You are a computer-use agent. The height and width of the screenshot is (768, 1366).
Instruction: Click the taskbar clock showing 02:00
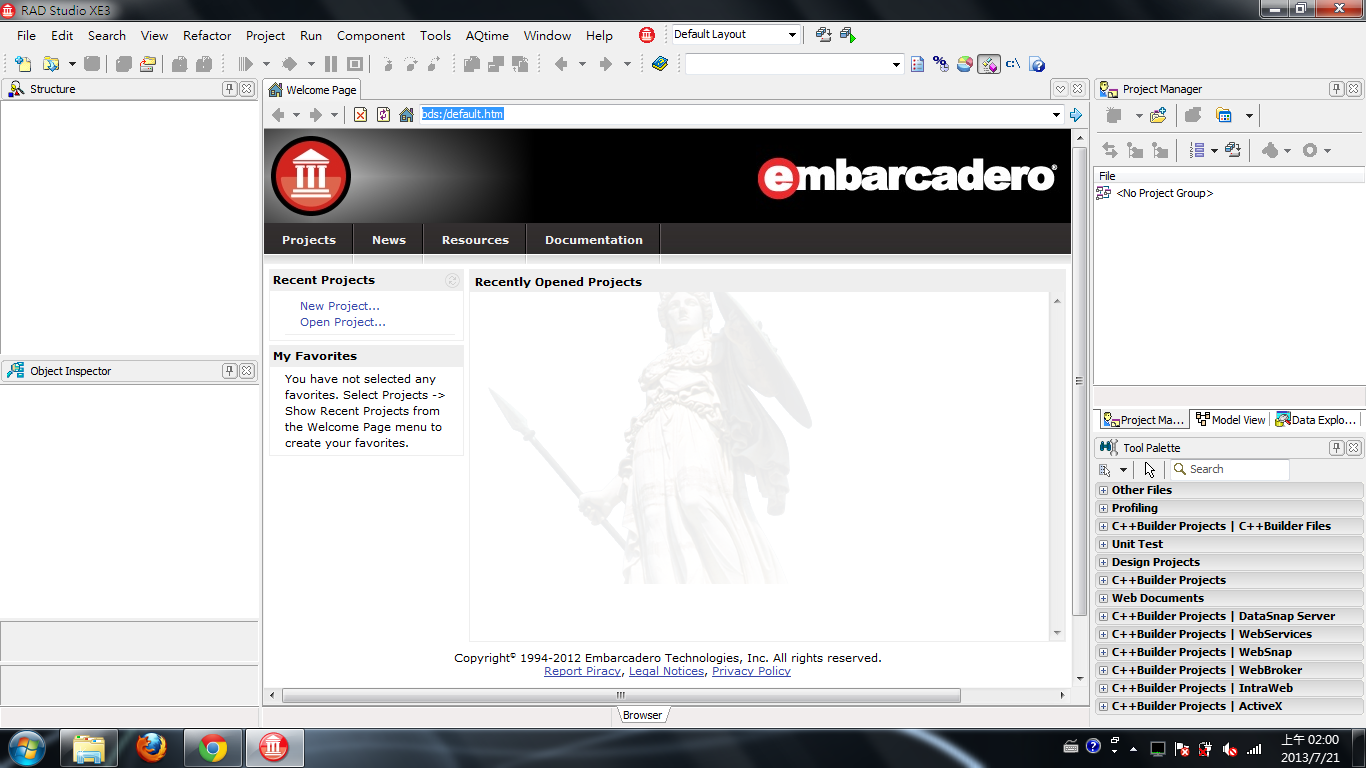pos(1310,748)
